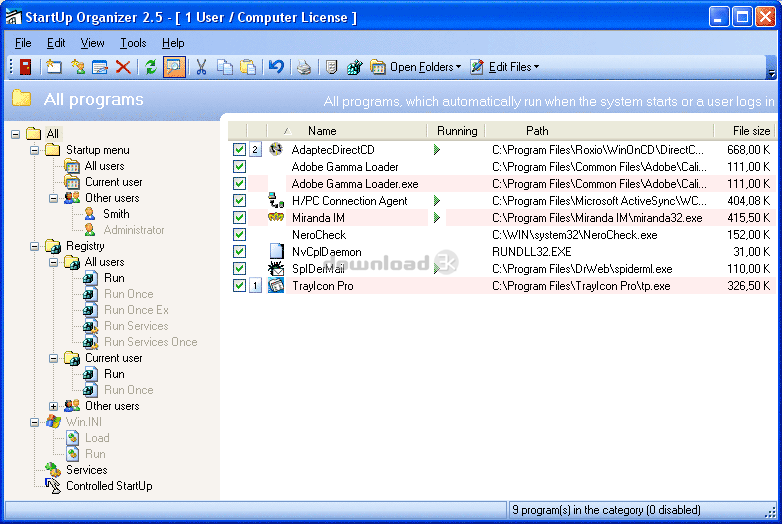
Task: Click the red X delete toolbar icon
Action: pos(123,67)
